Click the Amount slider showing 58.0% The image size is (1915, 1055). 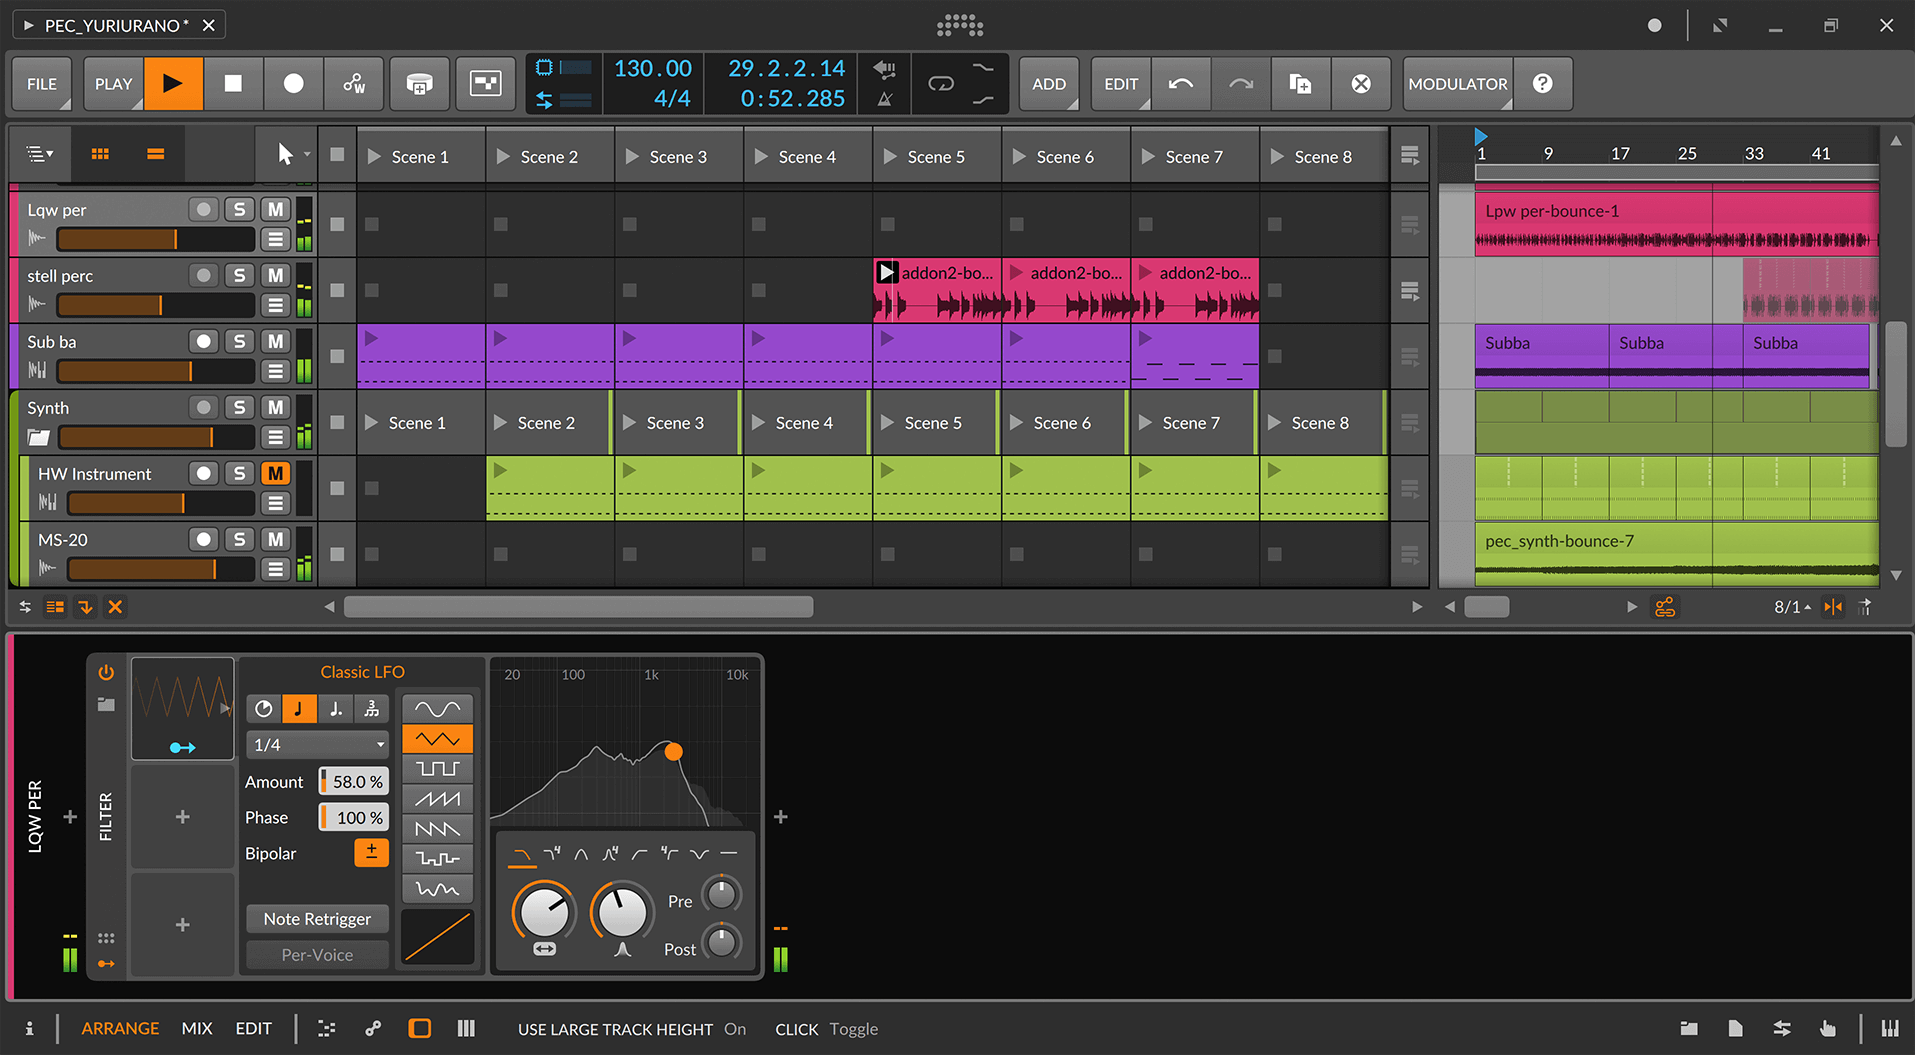(352, 781)
